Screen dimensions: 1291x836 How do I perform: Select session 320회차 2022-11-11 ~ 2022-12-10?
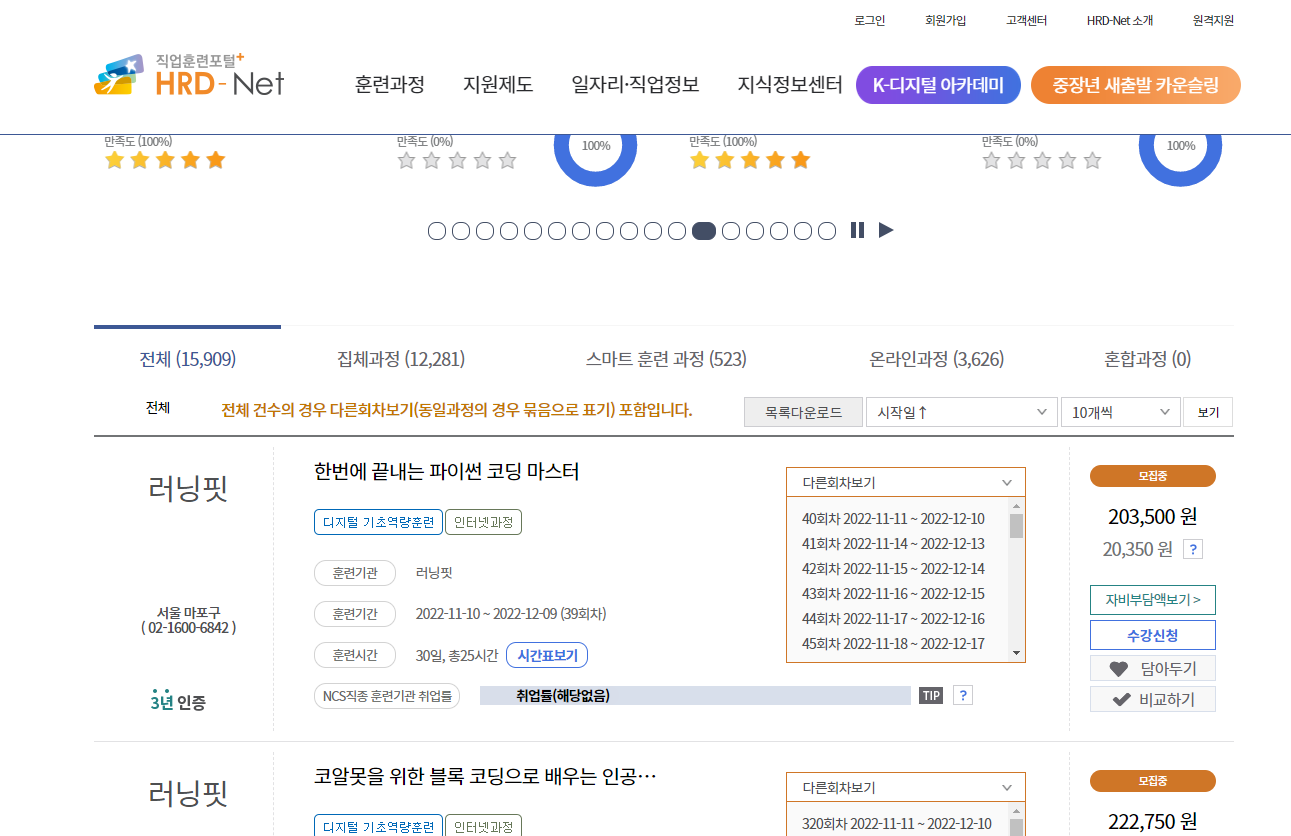pos(897,824)
